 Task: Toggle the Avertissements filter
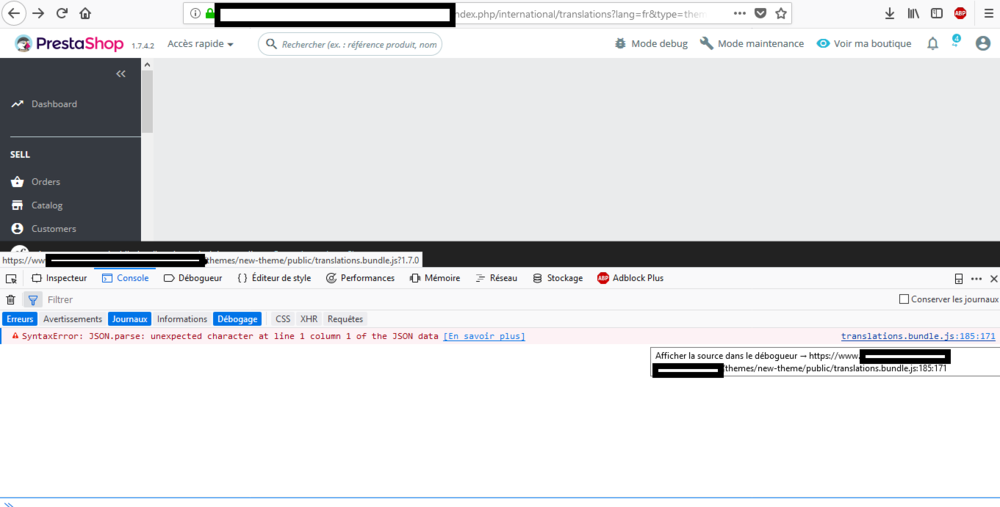(x=73, y=319)
